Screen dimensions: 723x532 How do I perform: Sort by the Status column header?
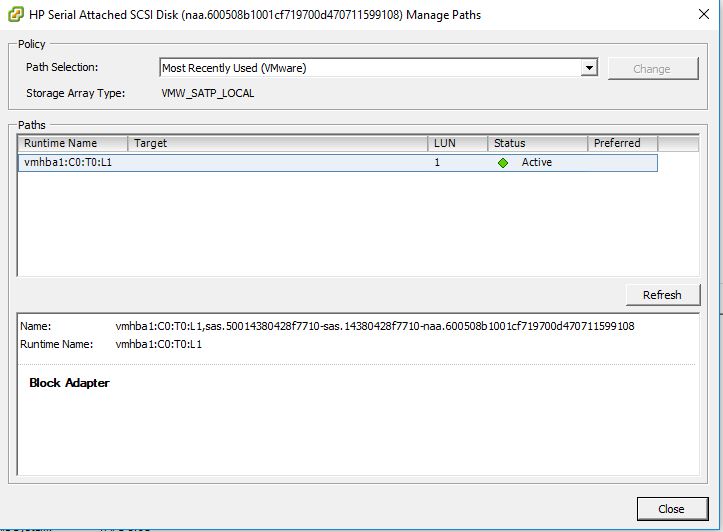pos(538,143)
